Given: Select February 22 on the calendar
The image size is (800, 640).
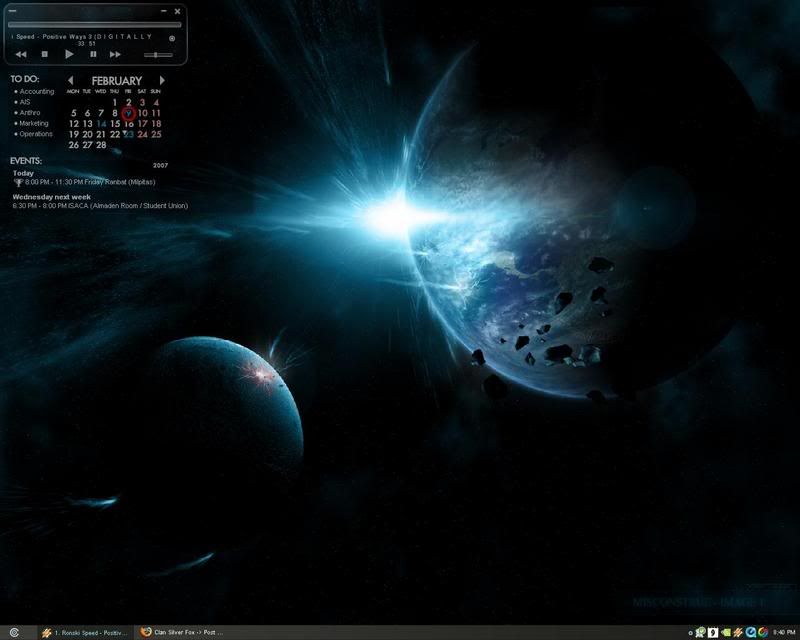Looking at the screenshot, I should coord(115,135).
